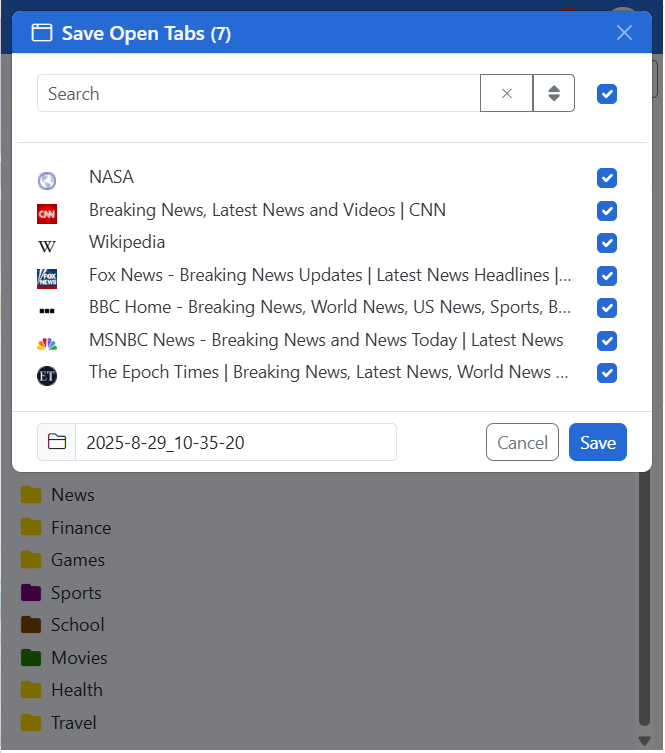Image resolution: width=665 pixels, height=753 pixels.
Task: Open the sort order dropdown beside search
Action: [554, 93]
